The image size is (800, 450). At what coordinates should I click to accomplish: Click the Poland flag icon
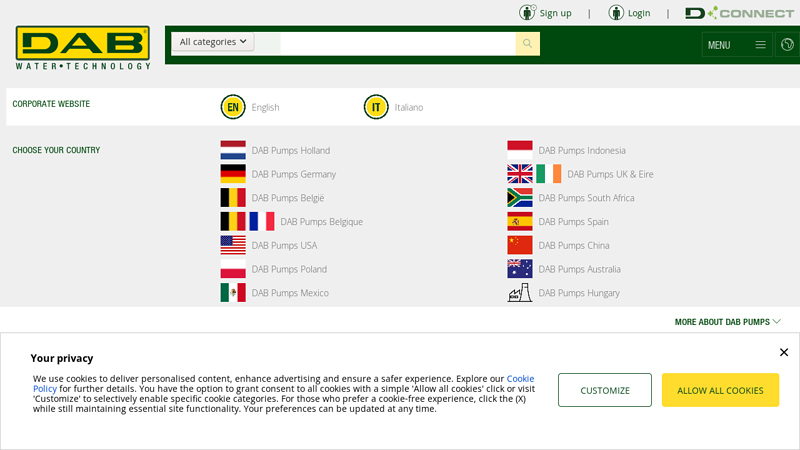(233, 269)
